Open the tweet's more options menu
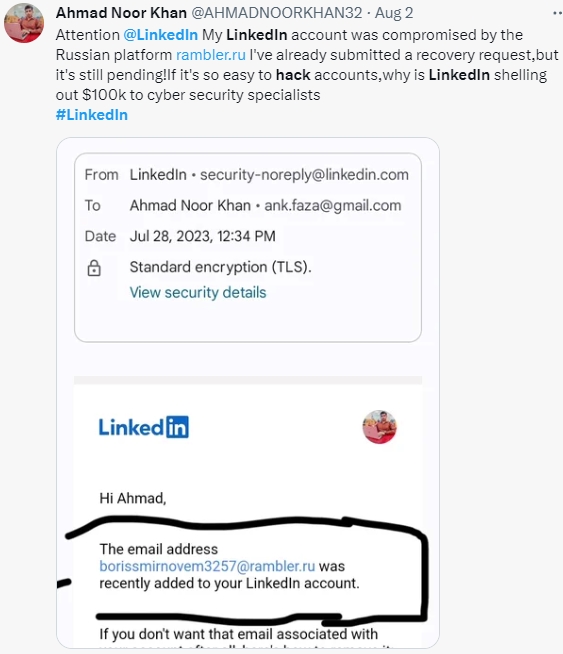563x654 pixels. tap(557, 13)
